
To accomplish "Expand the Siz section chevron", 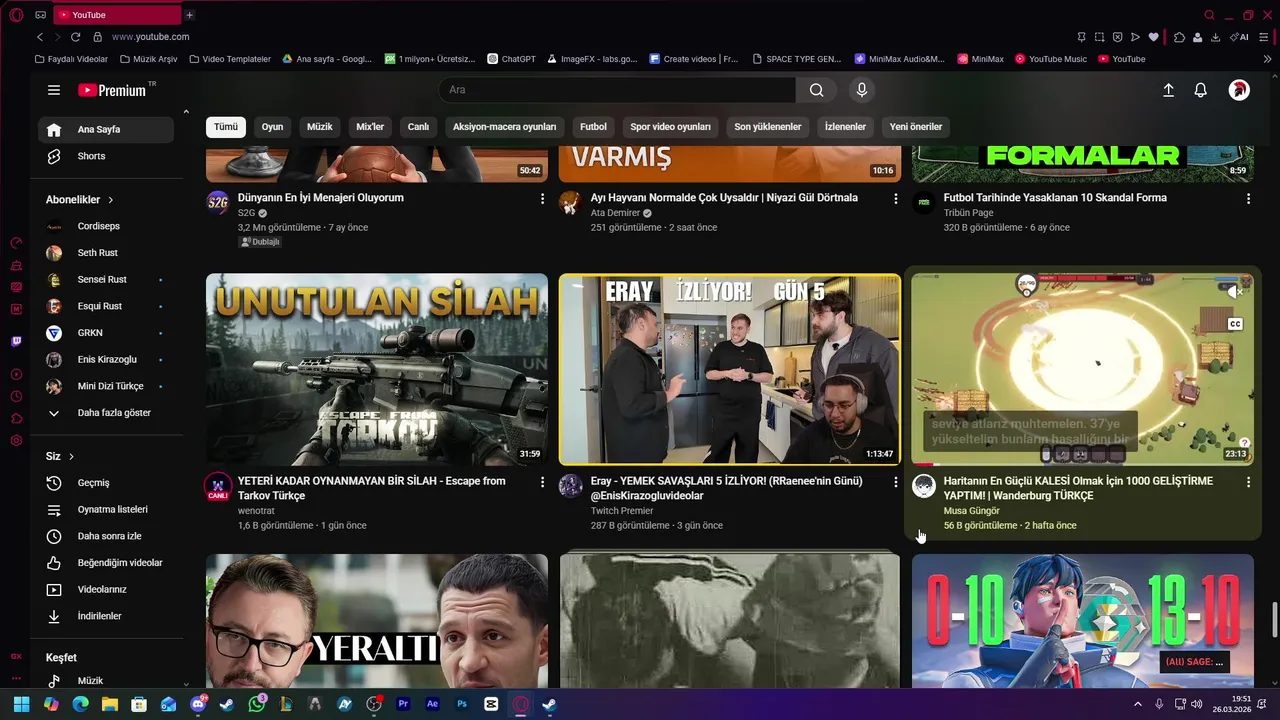I will coord(71,457).
